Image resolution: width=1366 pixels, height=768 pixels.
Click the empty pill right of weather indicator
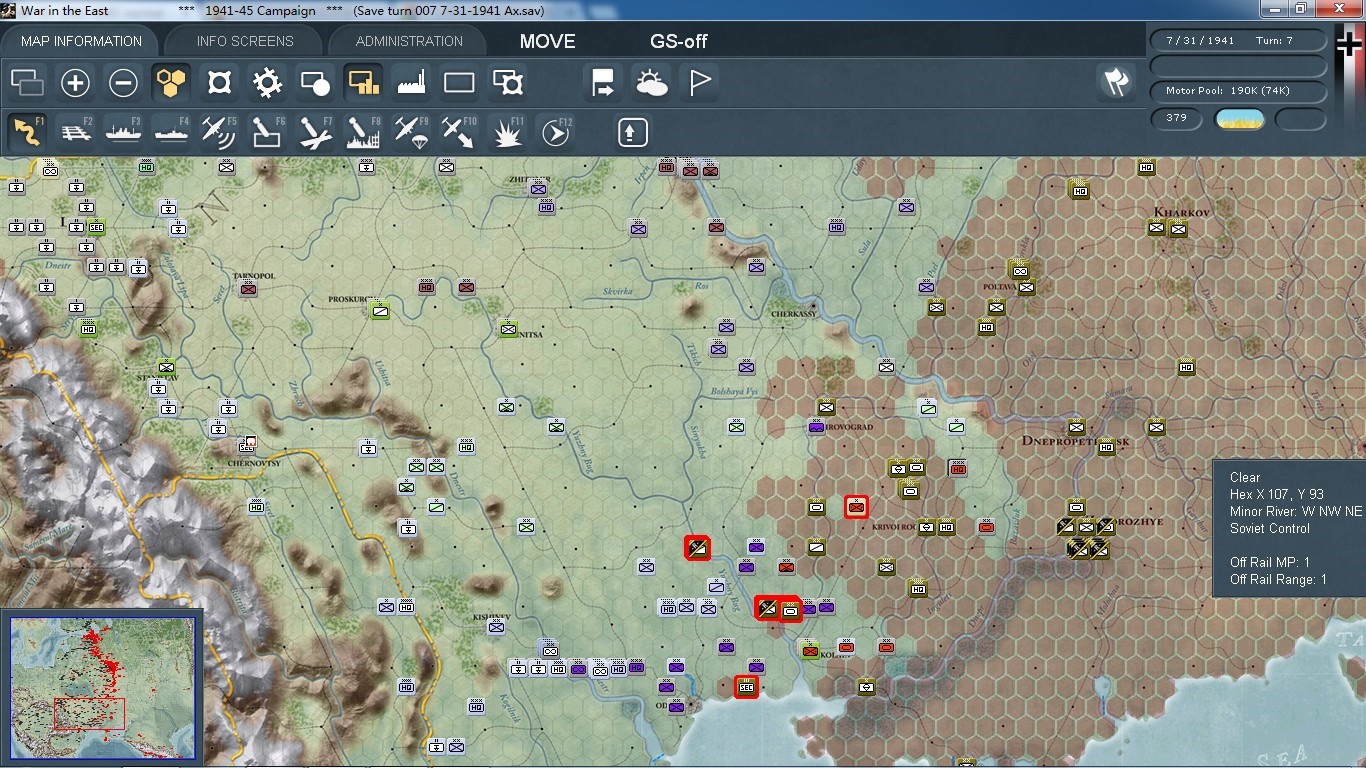[1301, 119]
